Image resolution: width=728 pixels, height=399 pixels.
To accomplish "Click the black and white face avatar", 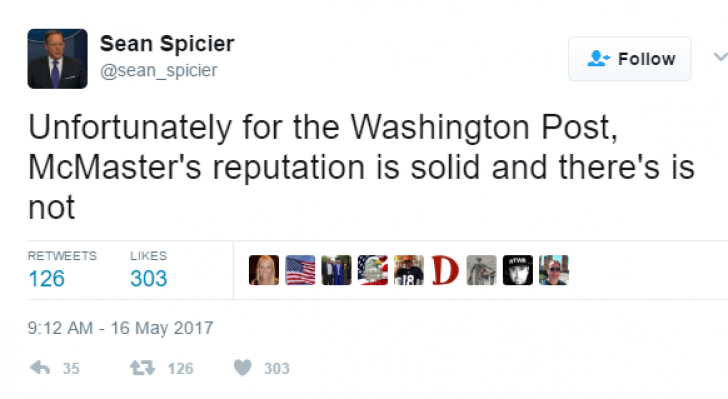I will click(x=518, y=270).
